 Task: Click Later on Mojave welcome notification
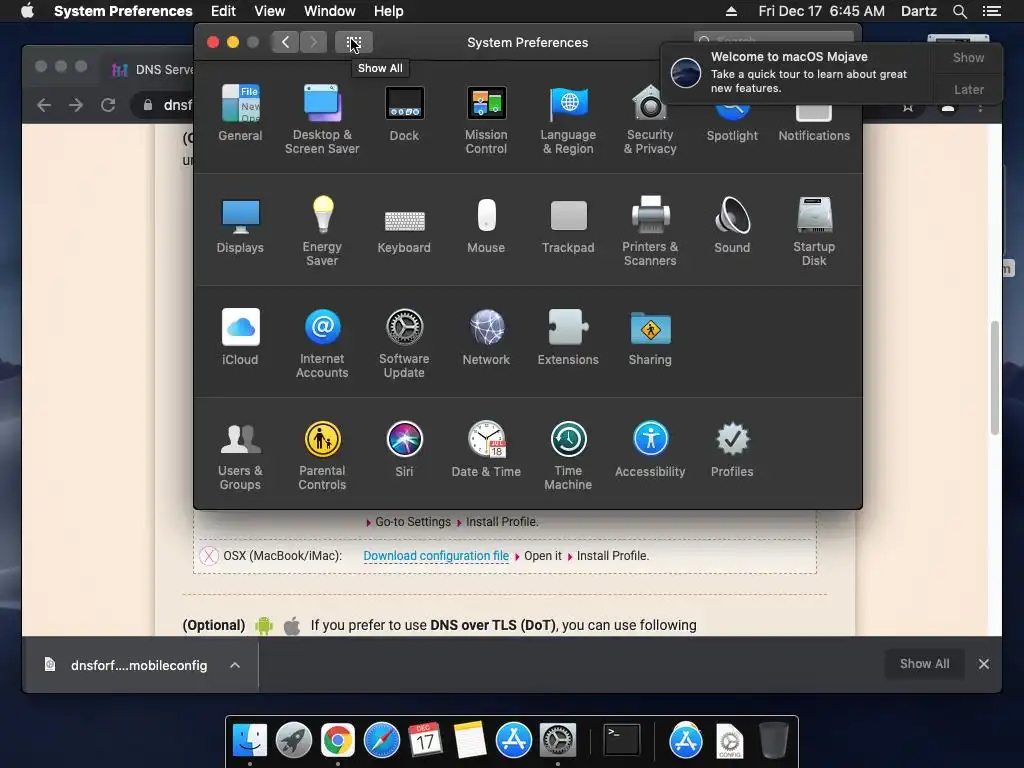[x=968, y=89]
